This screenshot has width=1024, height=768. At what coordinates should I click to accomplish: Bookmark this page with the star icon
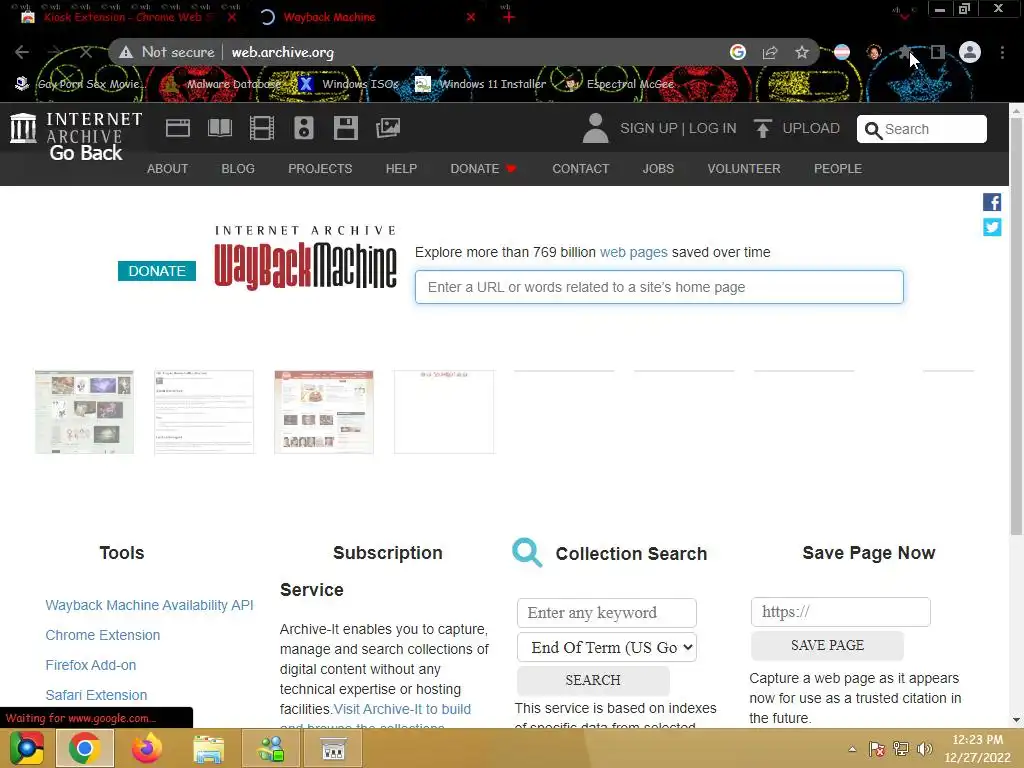(802, 52)
